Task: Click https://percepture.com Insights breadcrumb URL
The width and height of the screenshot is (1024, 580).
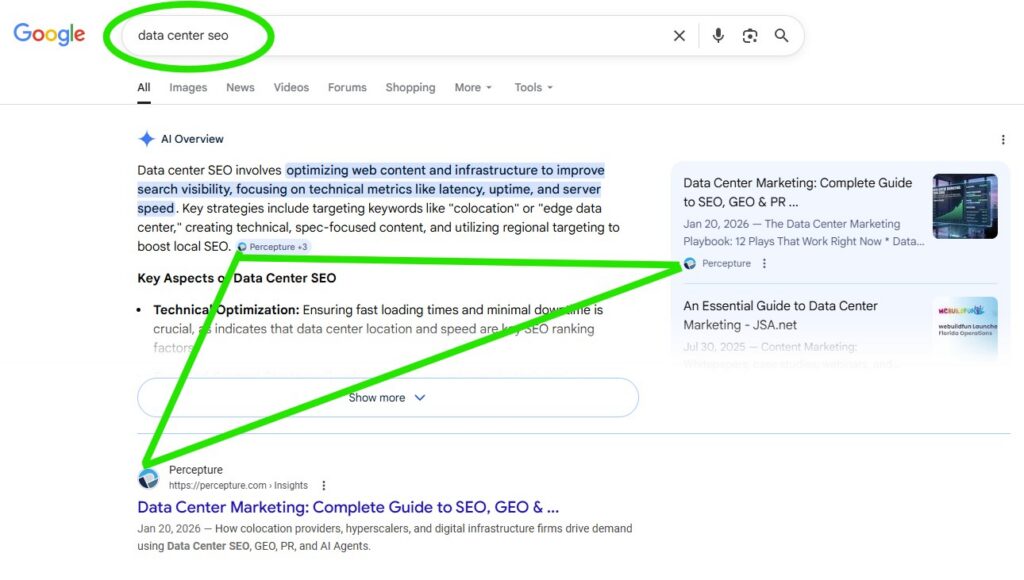Action: tap(238, 485)
